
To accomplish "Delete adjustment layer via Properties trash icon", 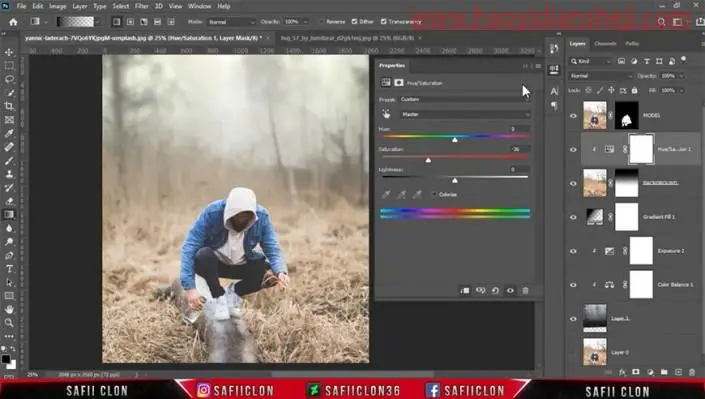I will (525, 291).
